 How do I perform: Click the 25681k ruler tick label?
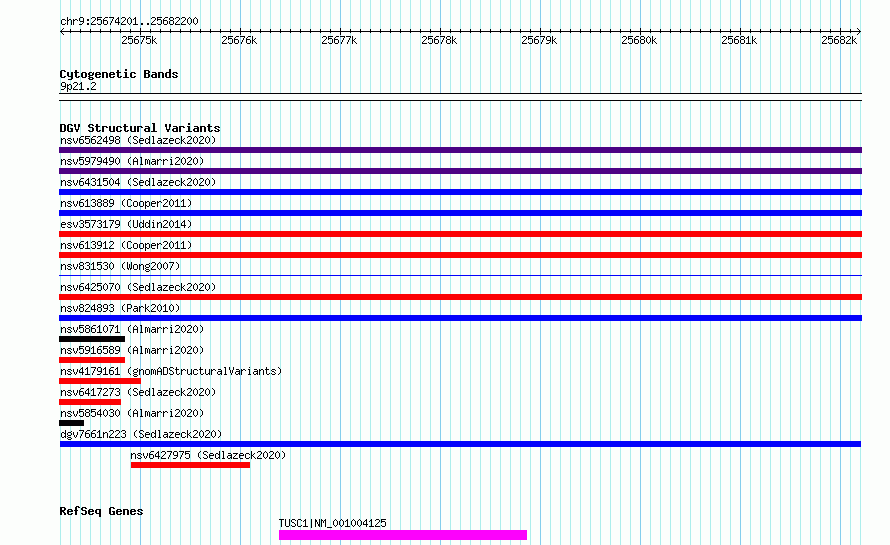pyautogui.click(x=738, y=40)
